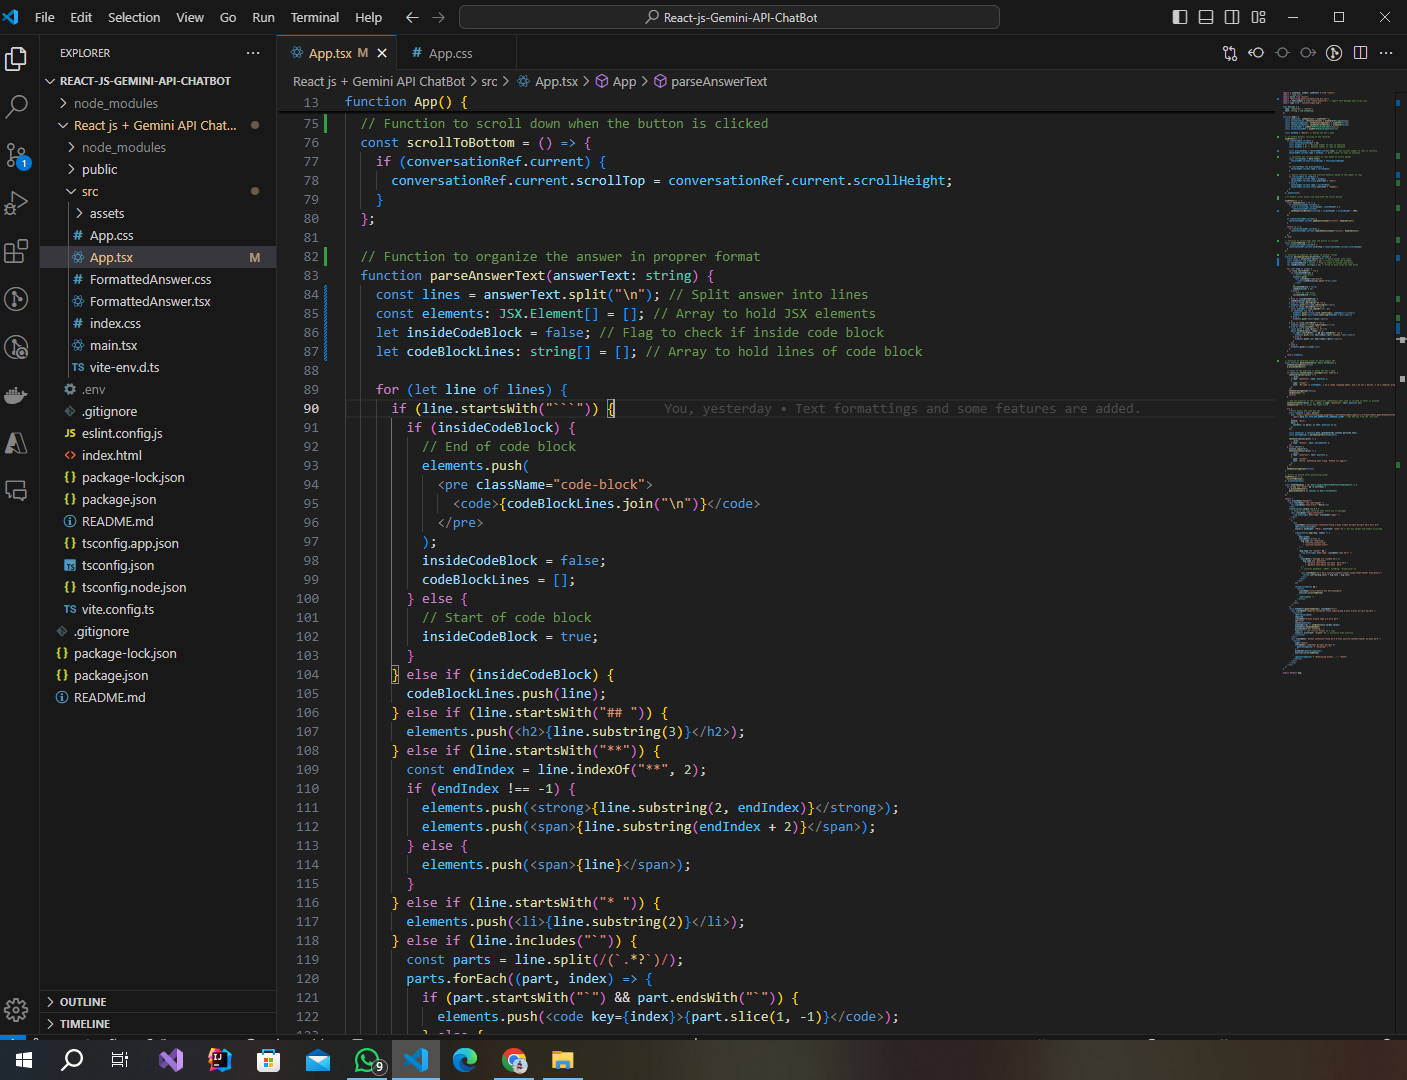Open the Chat view in activity bar
Screen dimensions: 1407x1080
(16, 490)
